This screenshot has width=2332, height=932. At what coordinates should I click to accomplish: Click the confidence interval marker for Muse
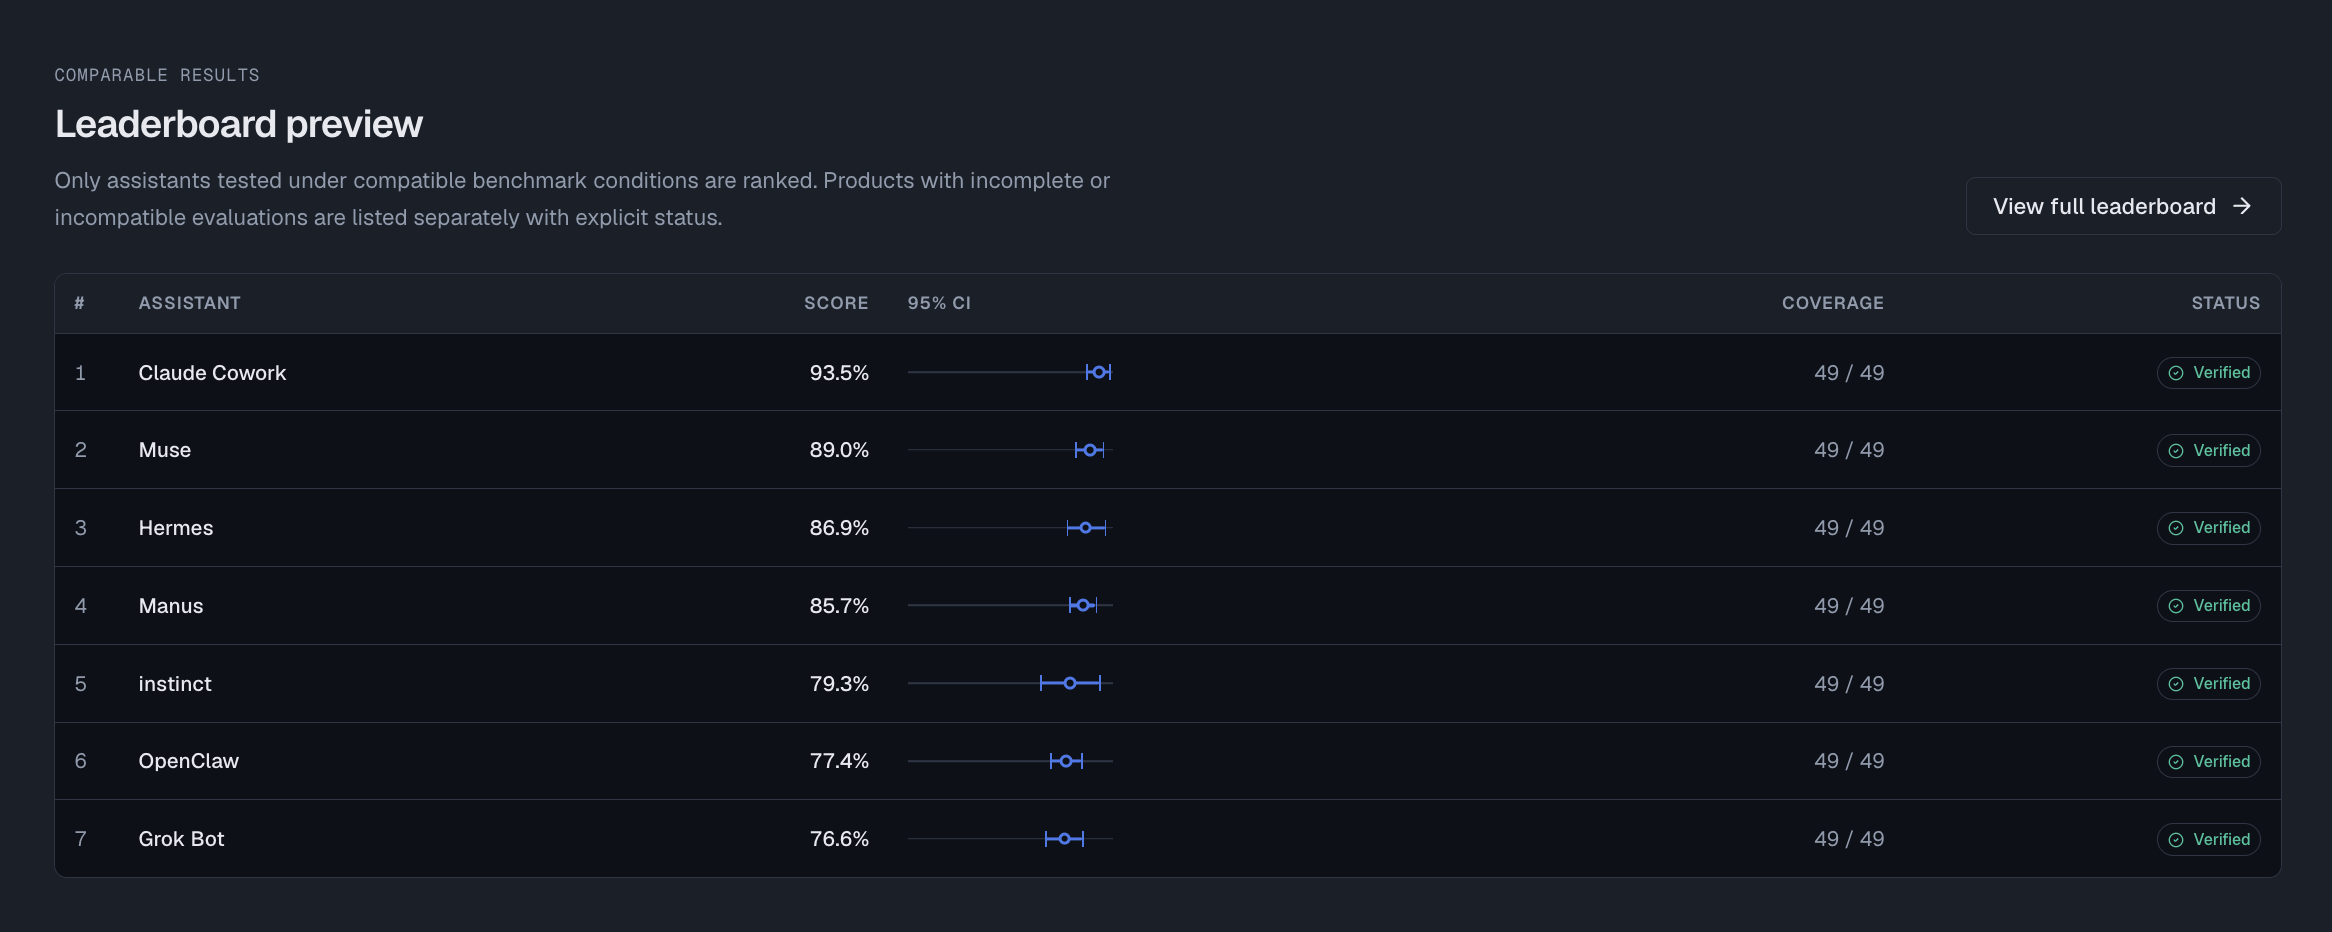coord(1090,450)
